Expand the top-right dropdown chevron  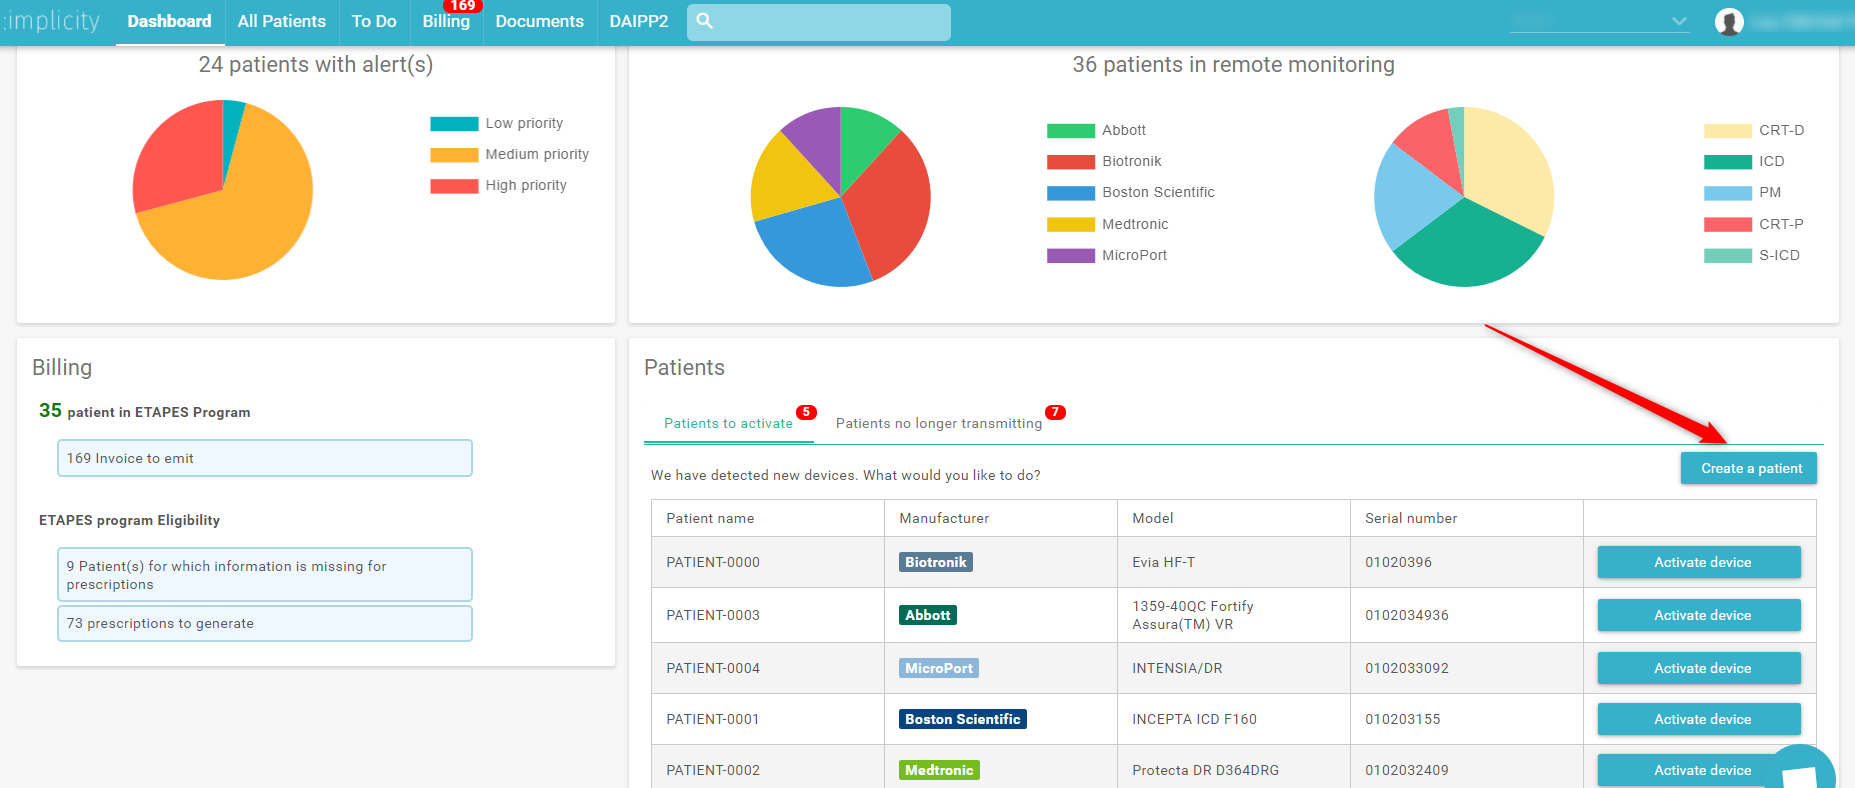click(1679, 21)
